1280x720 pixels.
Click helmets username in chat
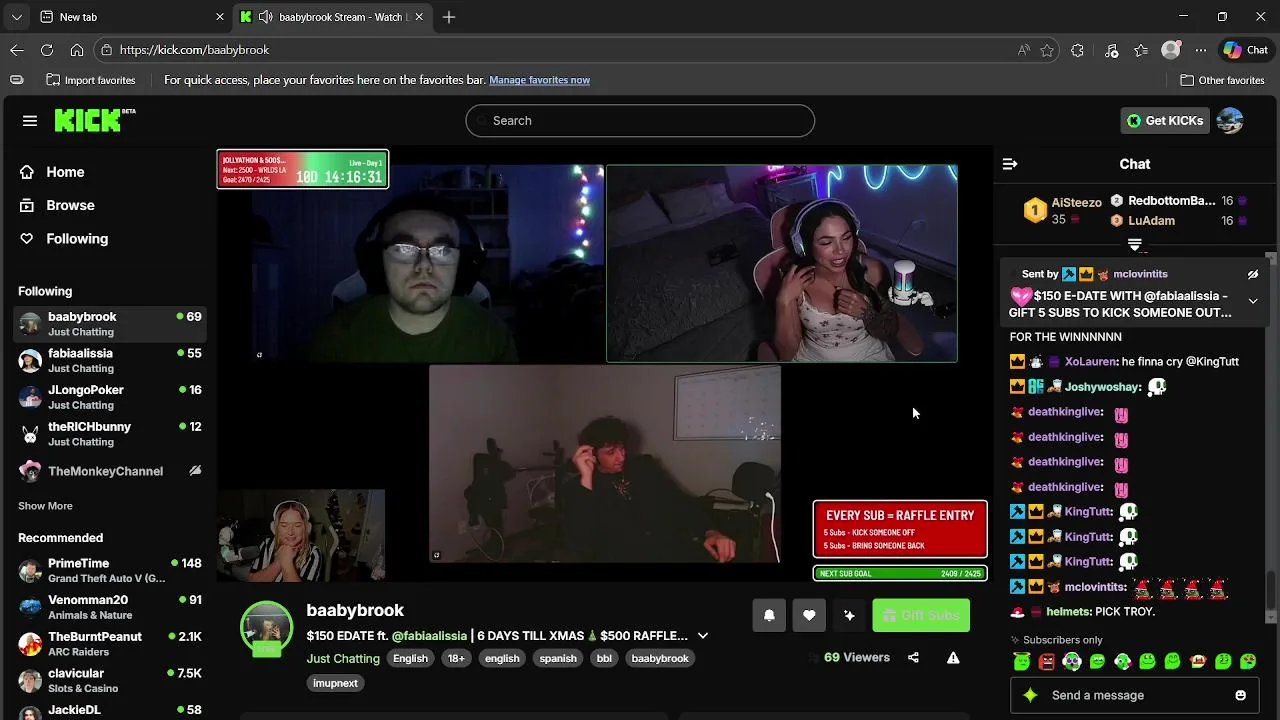coord(1069,612)
